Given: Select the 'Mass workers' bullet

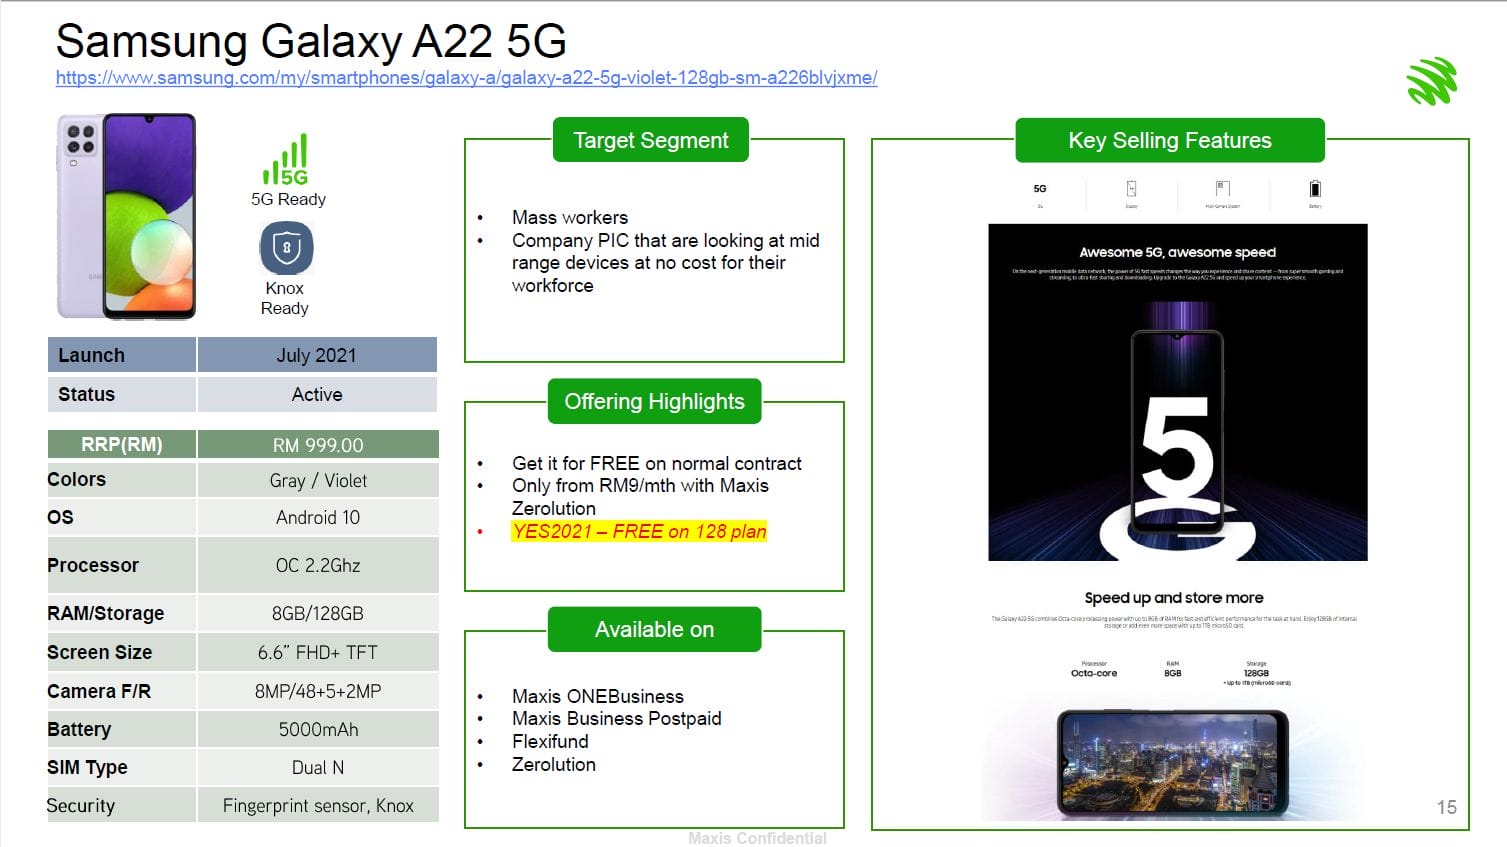Looking at the screenshot, I should pyautogui.click(x=570, y=217).
